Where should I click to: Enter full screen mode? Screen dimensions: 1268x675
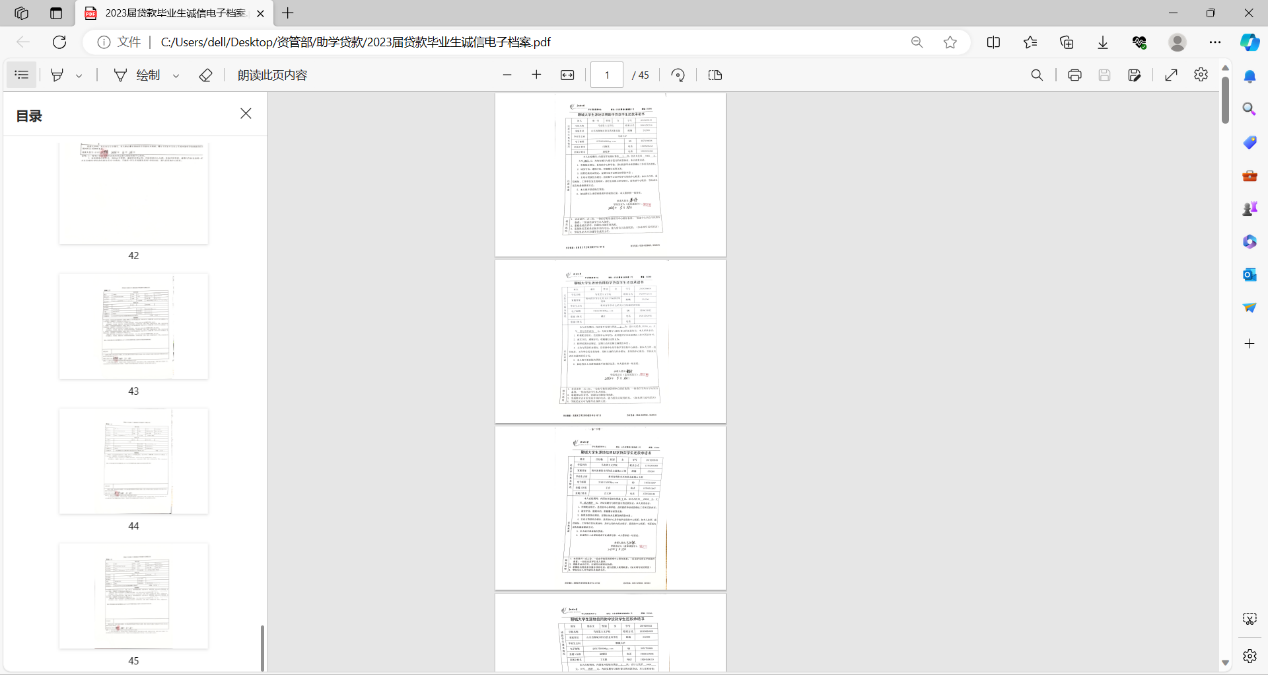coord(1171,75)
